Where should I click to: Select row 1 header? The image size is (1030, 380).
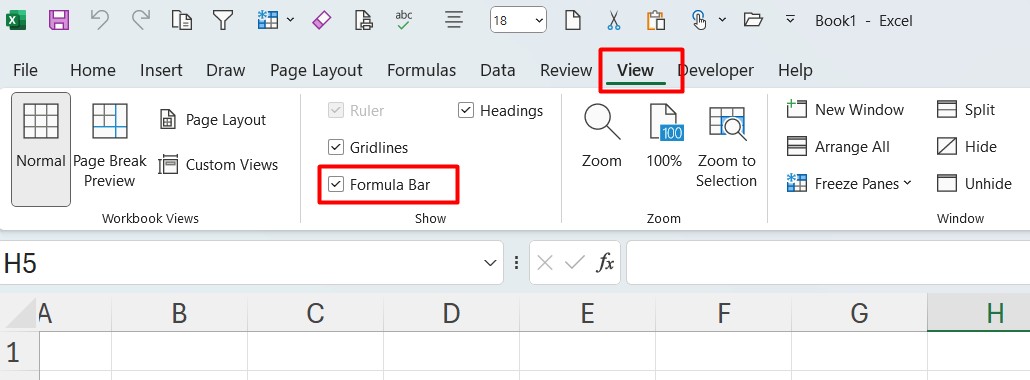click(x=19, y=353)
